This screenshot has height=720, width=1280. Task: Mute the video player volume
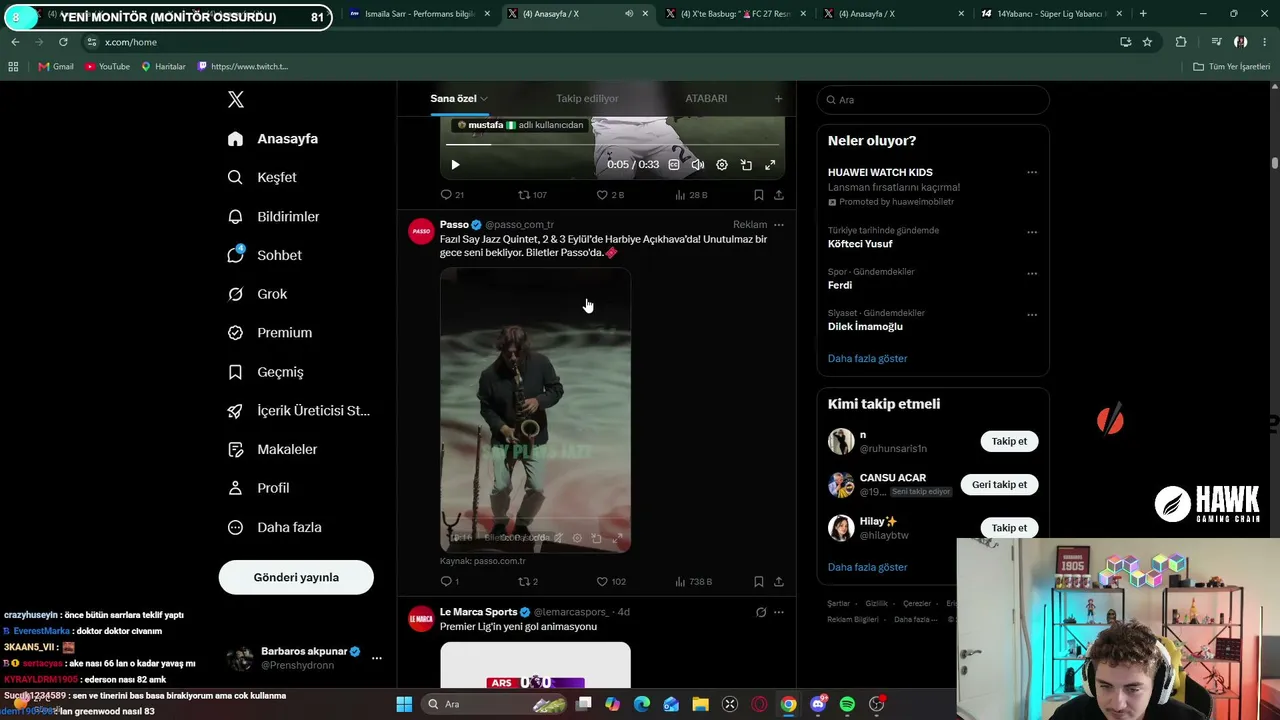[698, 165]
